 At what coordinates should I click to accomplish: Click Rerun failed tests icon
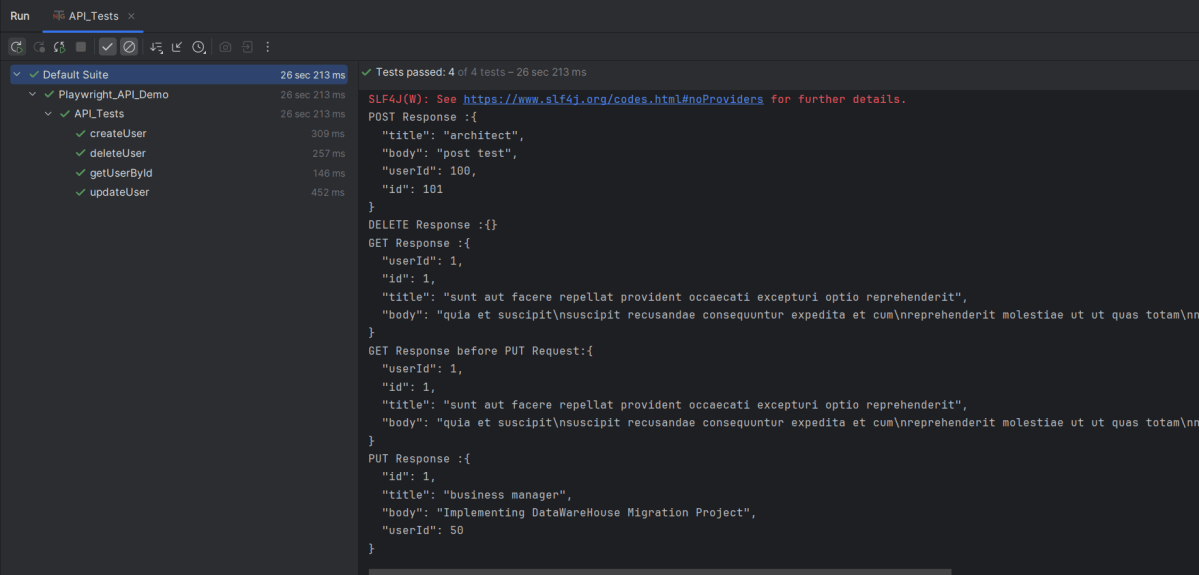tap(39, 47)
